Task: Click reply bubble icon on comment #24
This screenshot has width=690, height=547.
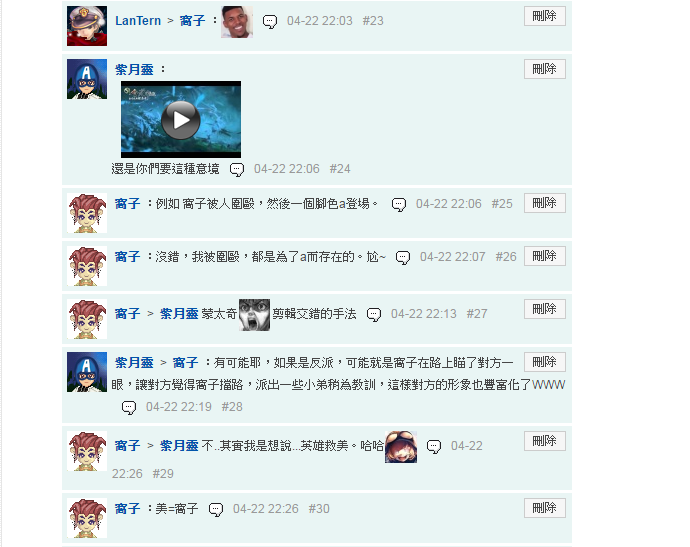Action: 237,169
